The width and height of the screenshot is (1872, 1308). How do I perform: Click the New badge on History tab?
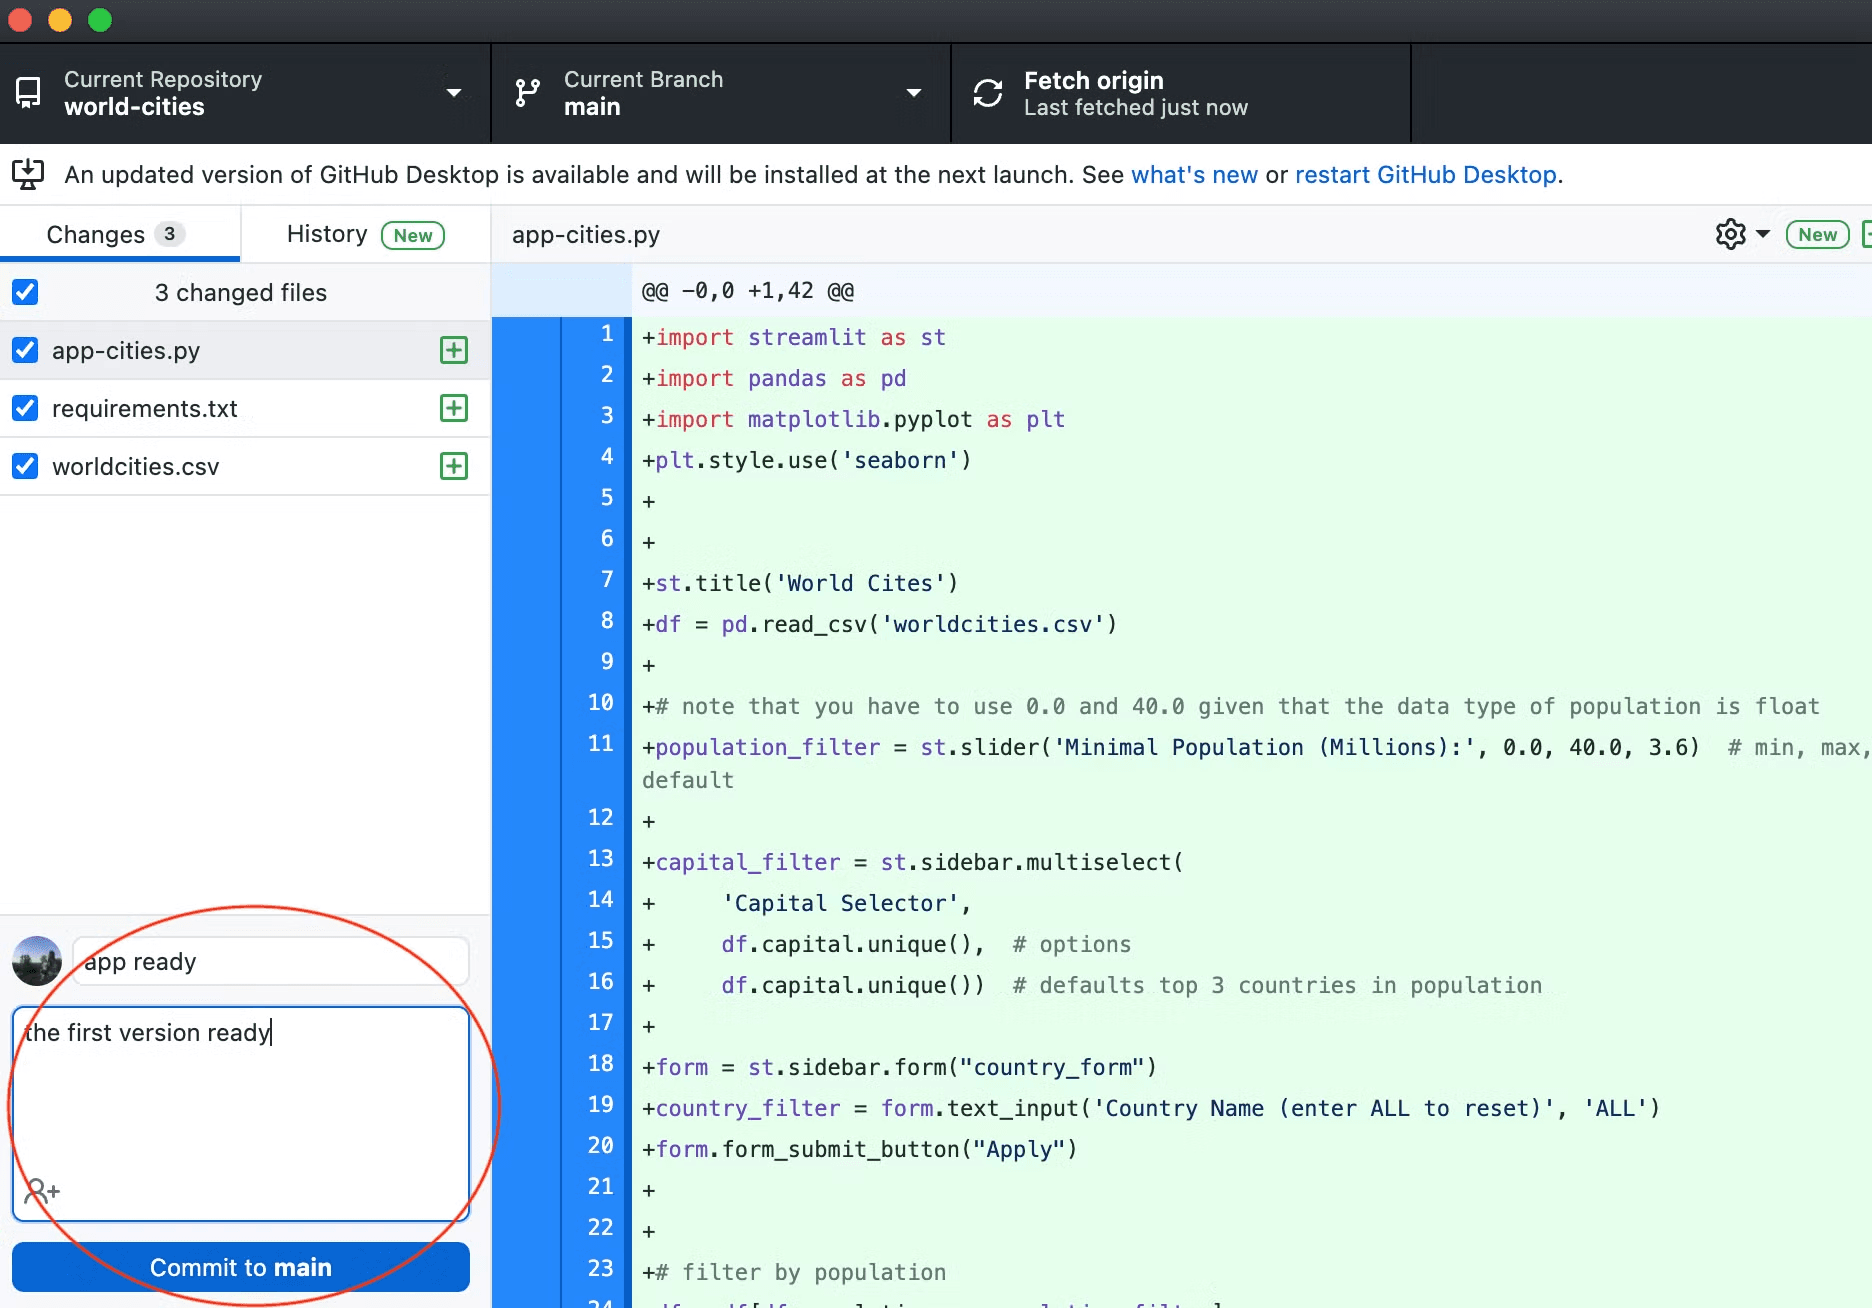pyautogui.click(x=413, y=235)
